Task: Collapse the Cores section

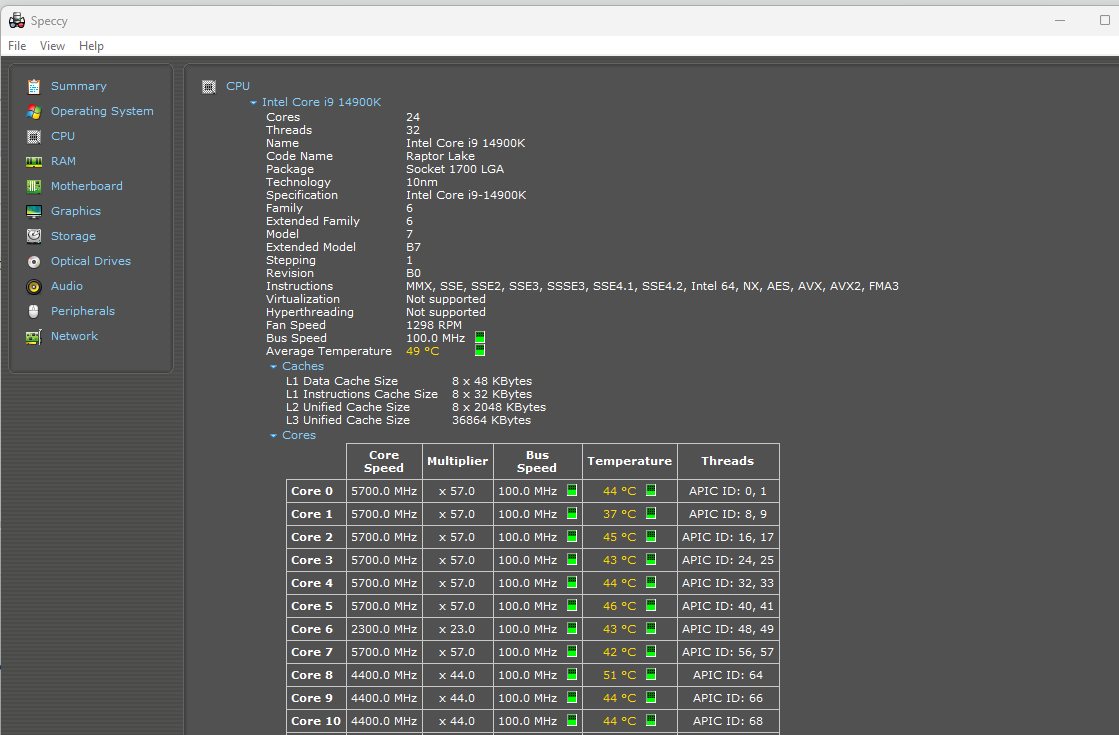Action: [x=274, y=436]
